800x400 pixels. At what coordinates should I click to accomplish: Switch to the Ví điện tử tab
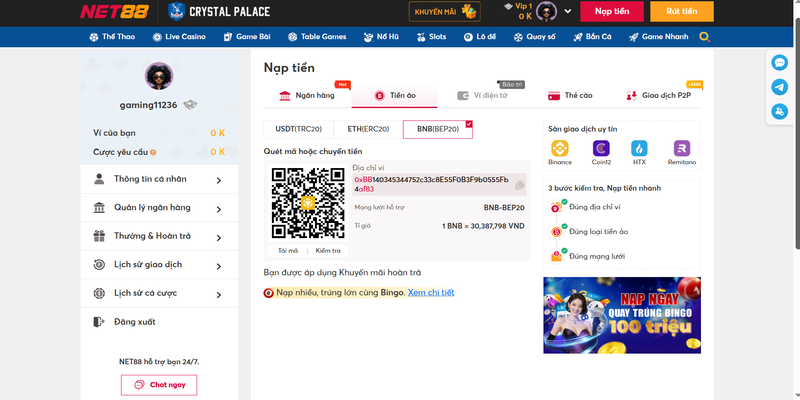tap(482, 95)
